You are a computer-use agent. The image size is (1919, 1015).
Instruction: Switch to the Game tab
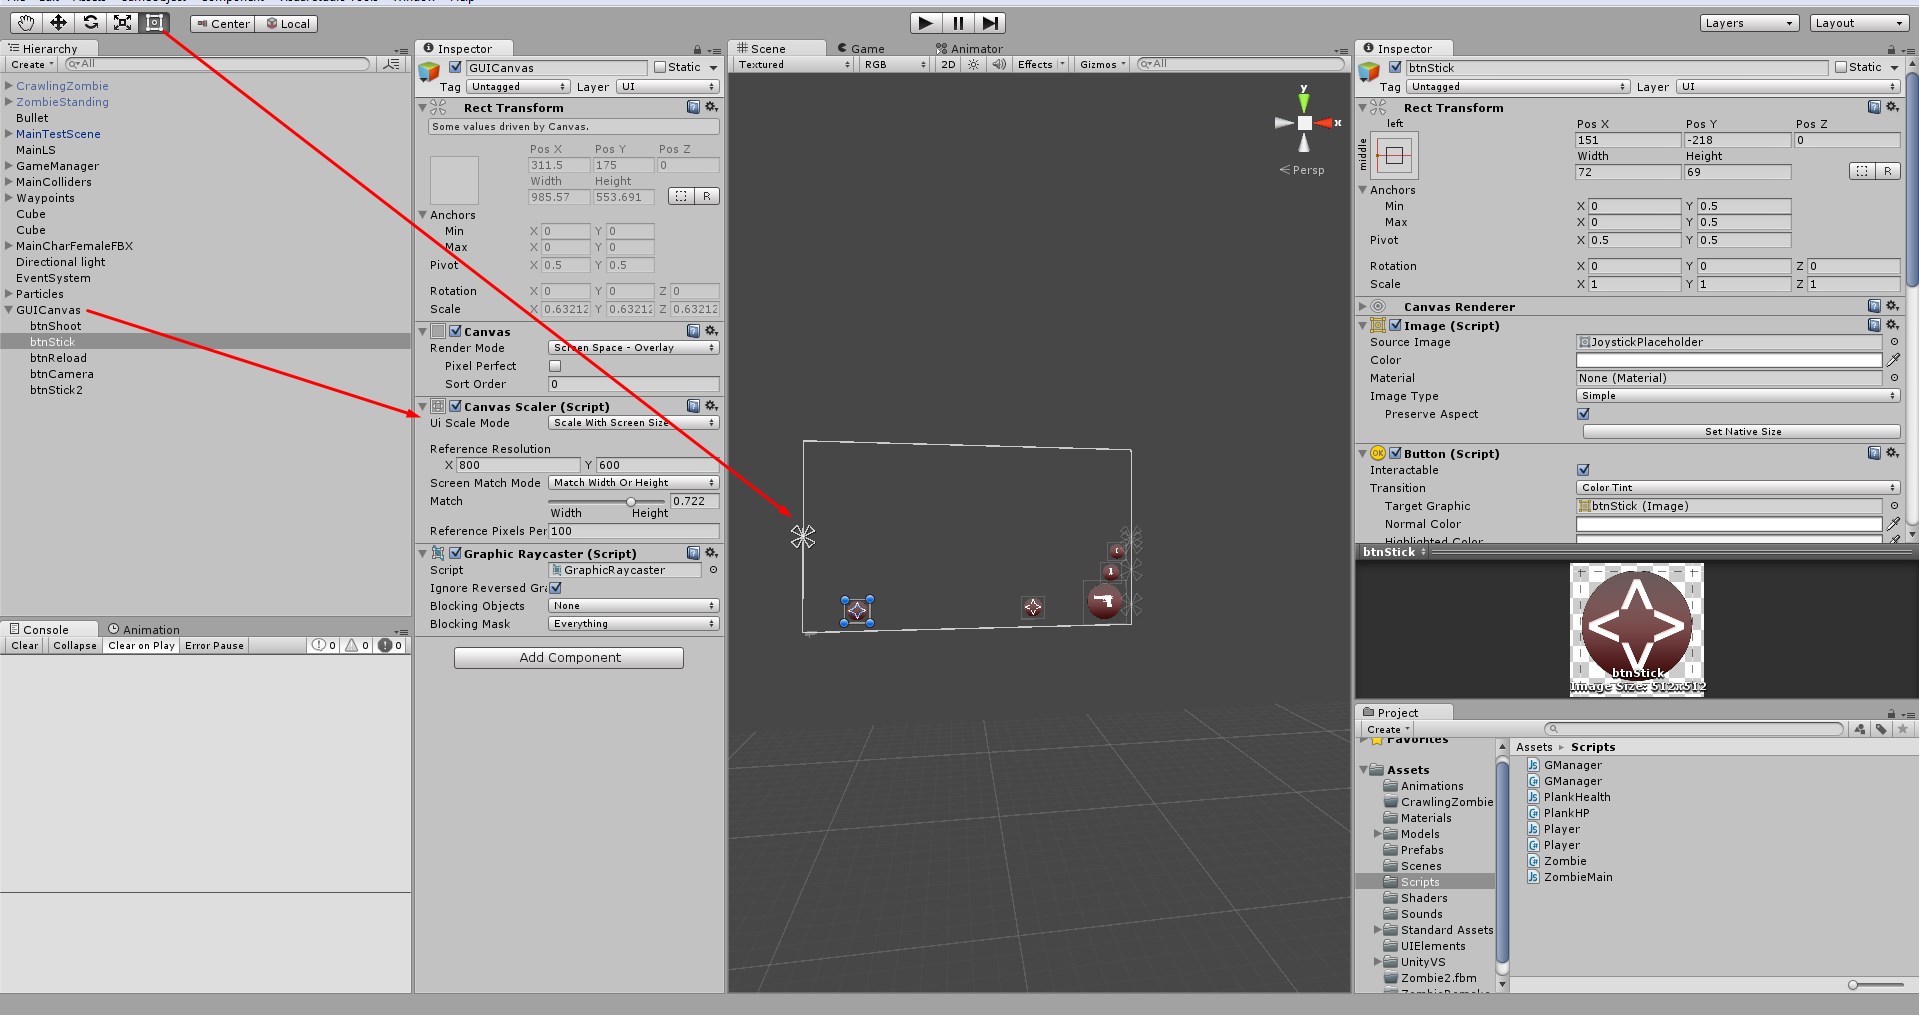coord(861,48)
